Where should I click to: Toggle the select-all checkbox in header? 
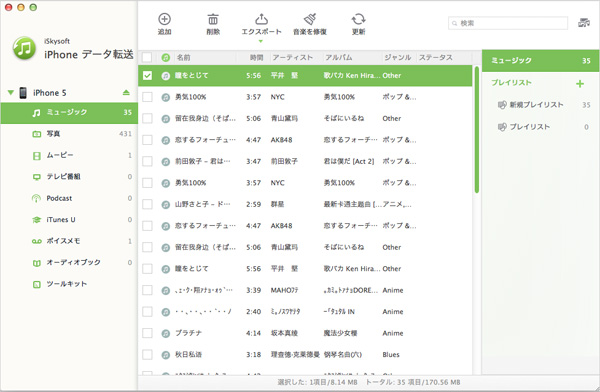tap(147, 57)
